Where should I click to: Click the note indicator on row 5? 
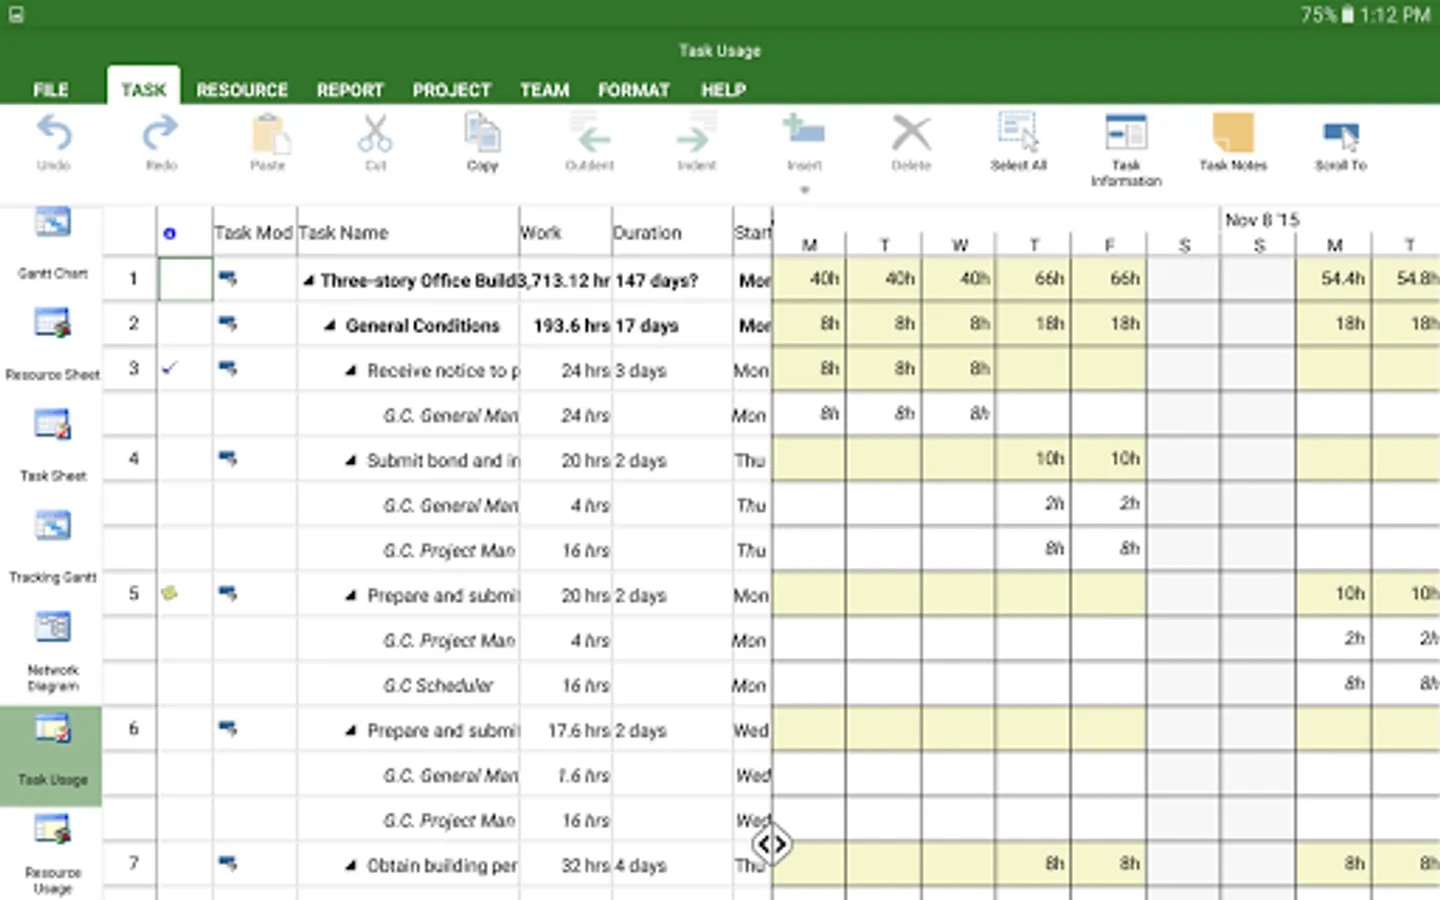pos(169,593)
